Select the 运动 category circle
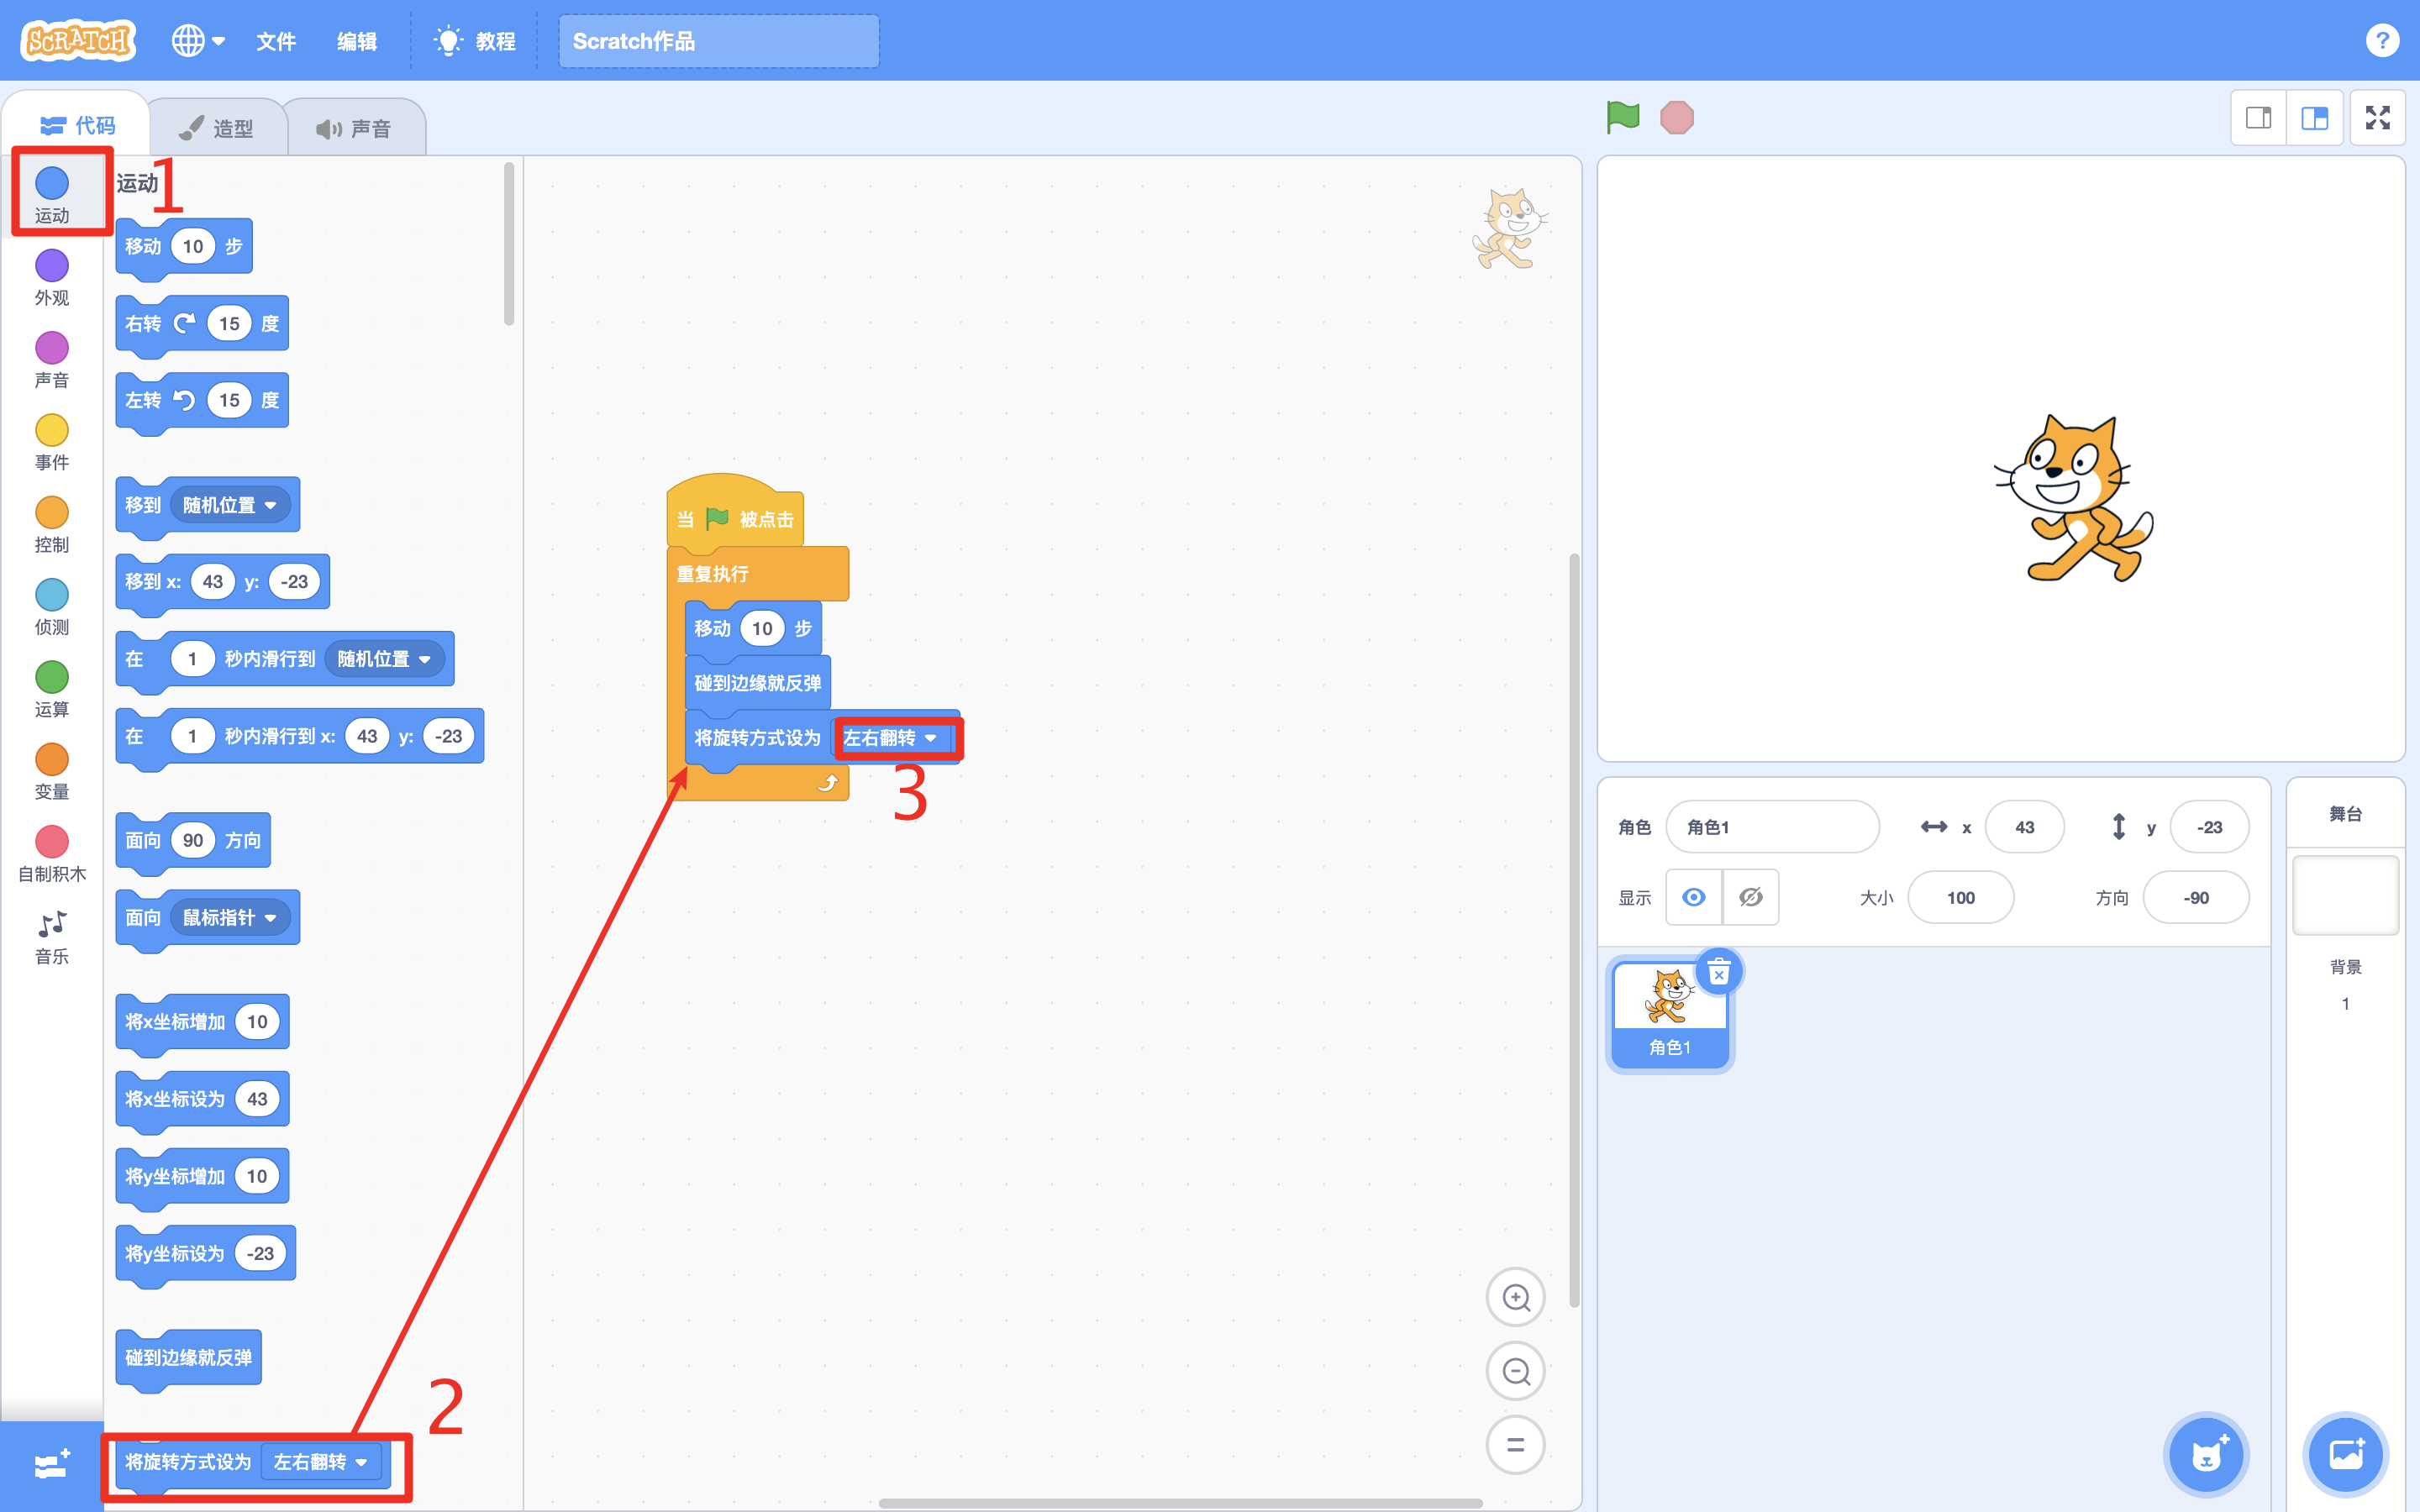This screenshot has width=2420, height=1512. pyautogui.click(x=52, y=183)
